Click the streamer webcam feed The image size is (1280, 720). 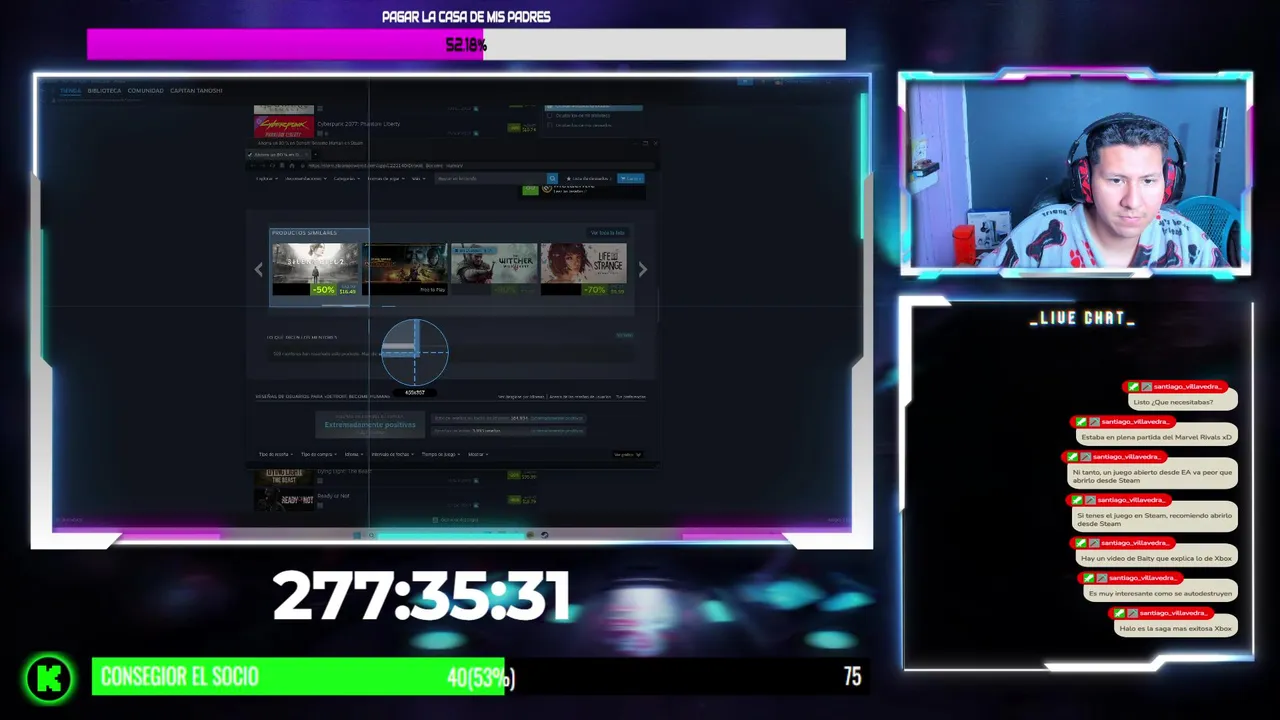coord(1075,172)
